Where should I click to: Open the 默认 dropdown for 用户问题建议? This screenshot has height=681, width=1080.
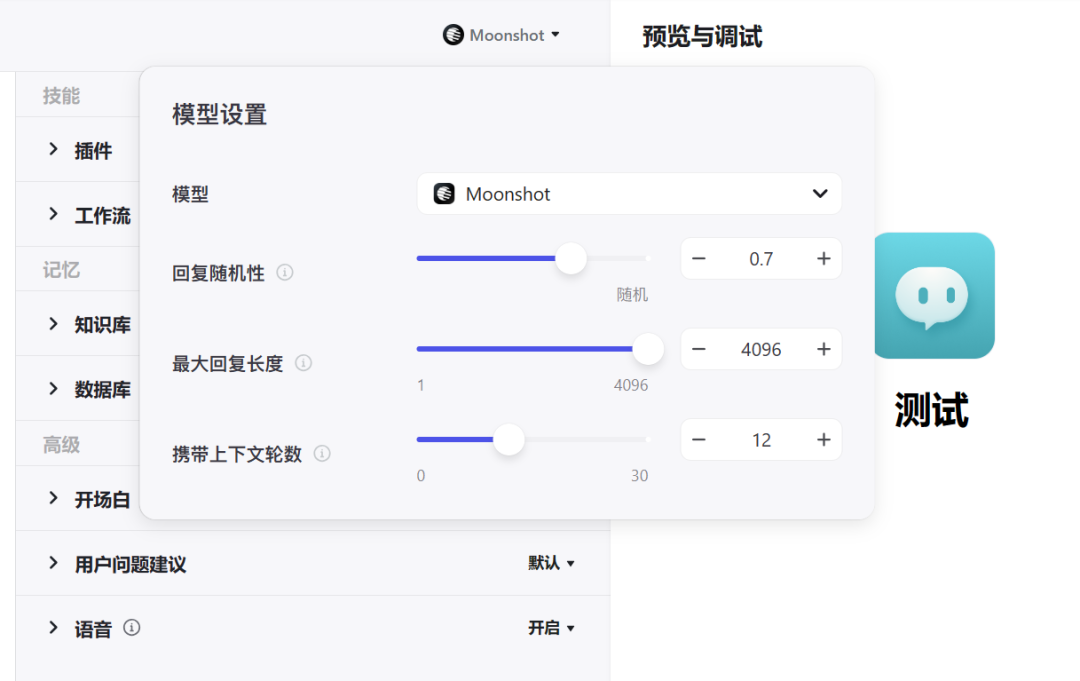tap(551, 563)
